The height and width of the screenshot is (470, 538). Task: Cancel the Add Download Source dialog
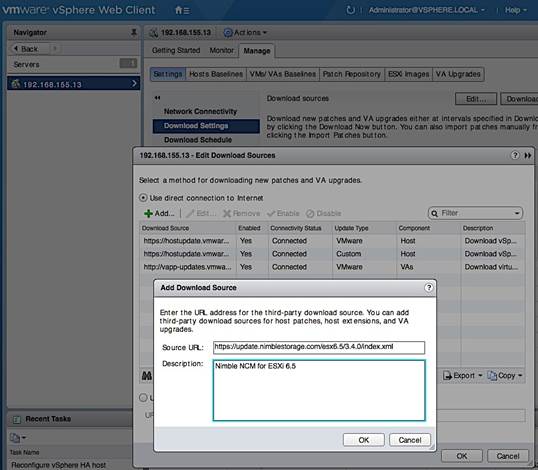pyautogui.click(x=410, y=440)
